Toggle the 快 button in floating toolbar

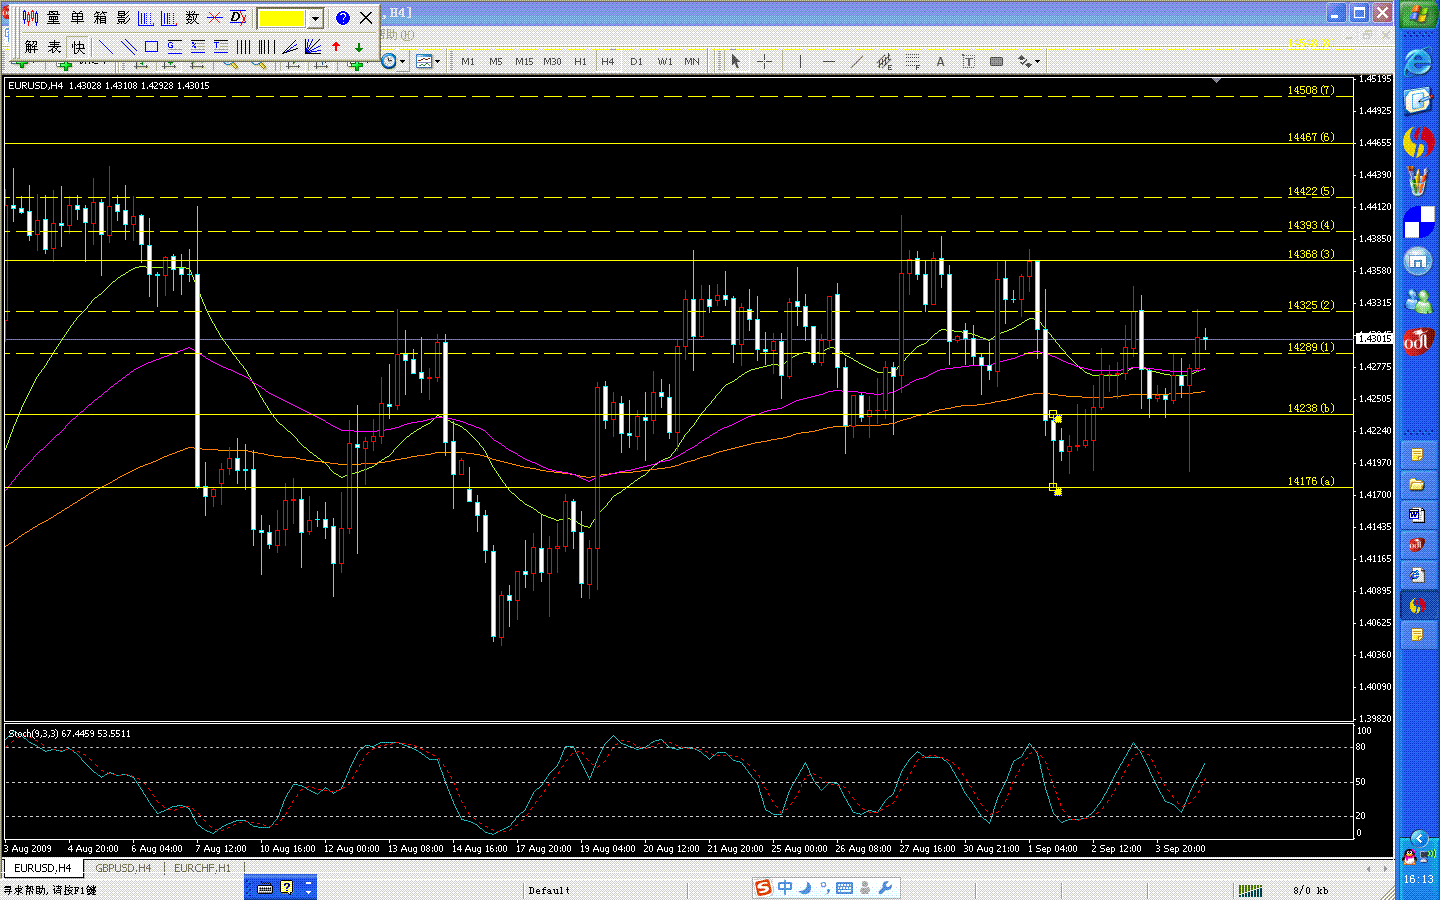click(x=78, y=47)
